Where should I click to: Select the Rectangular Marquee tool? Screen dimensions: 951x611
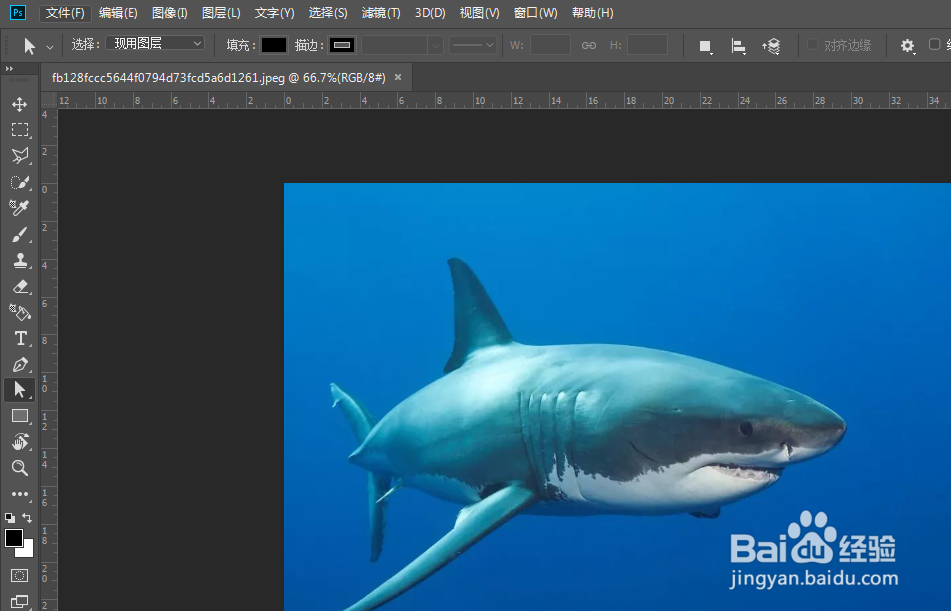(x=19, y=130)
